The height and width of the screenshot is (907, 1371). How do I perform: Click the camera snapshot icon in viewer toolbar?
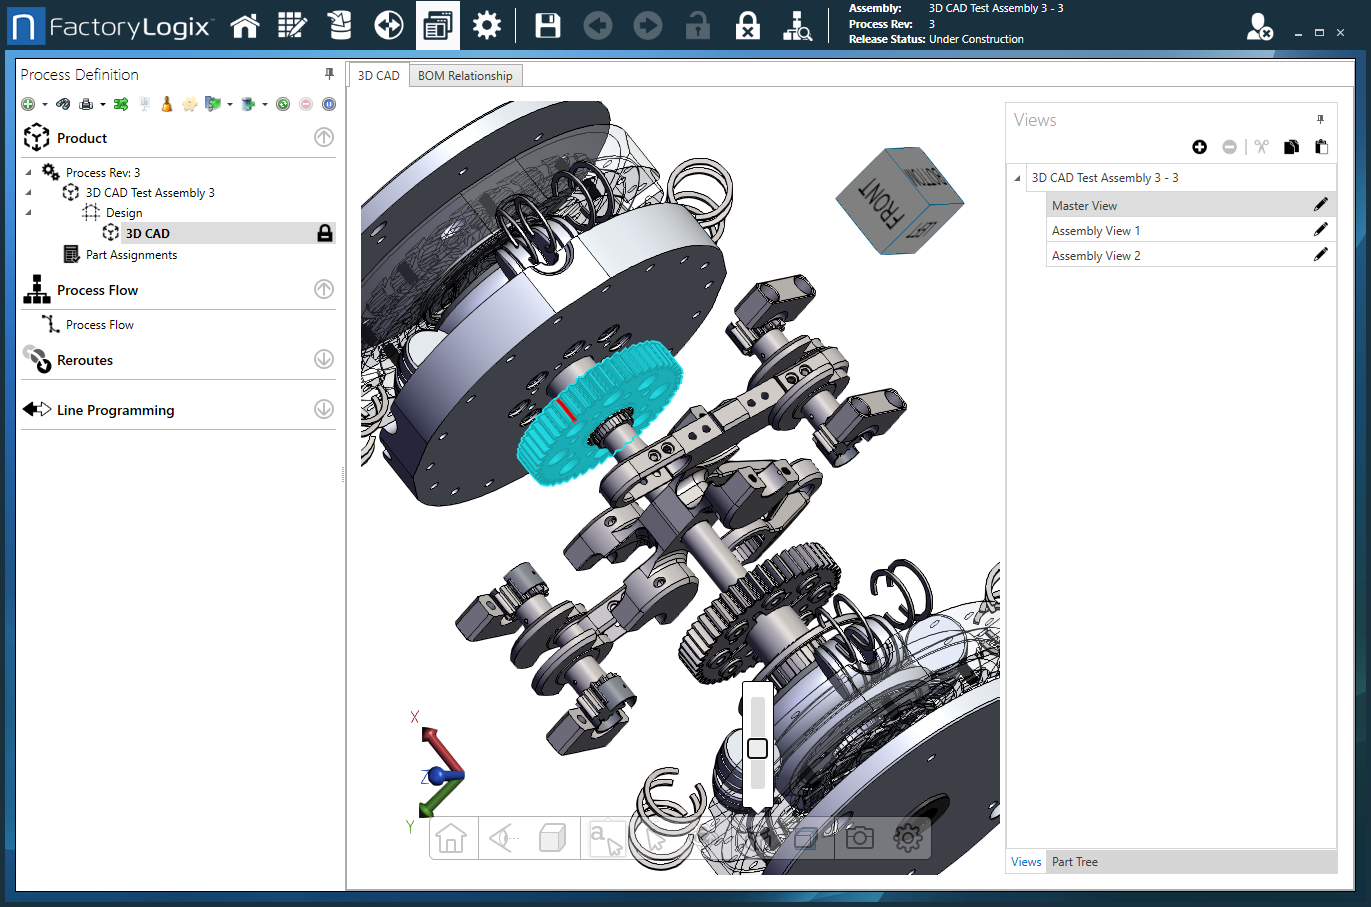859,838
